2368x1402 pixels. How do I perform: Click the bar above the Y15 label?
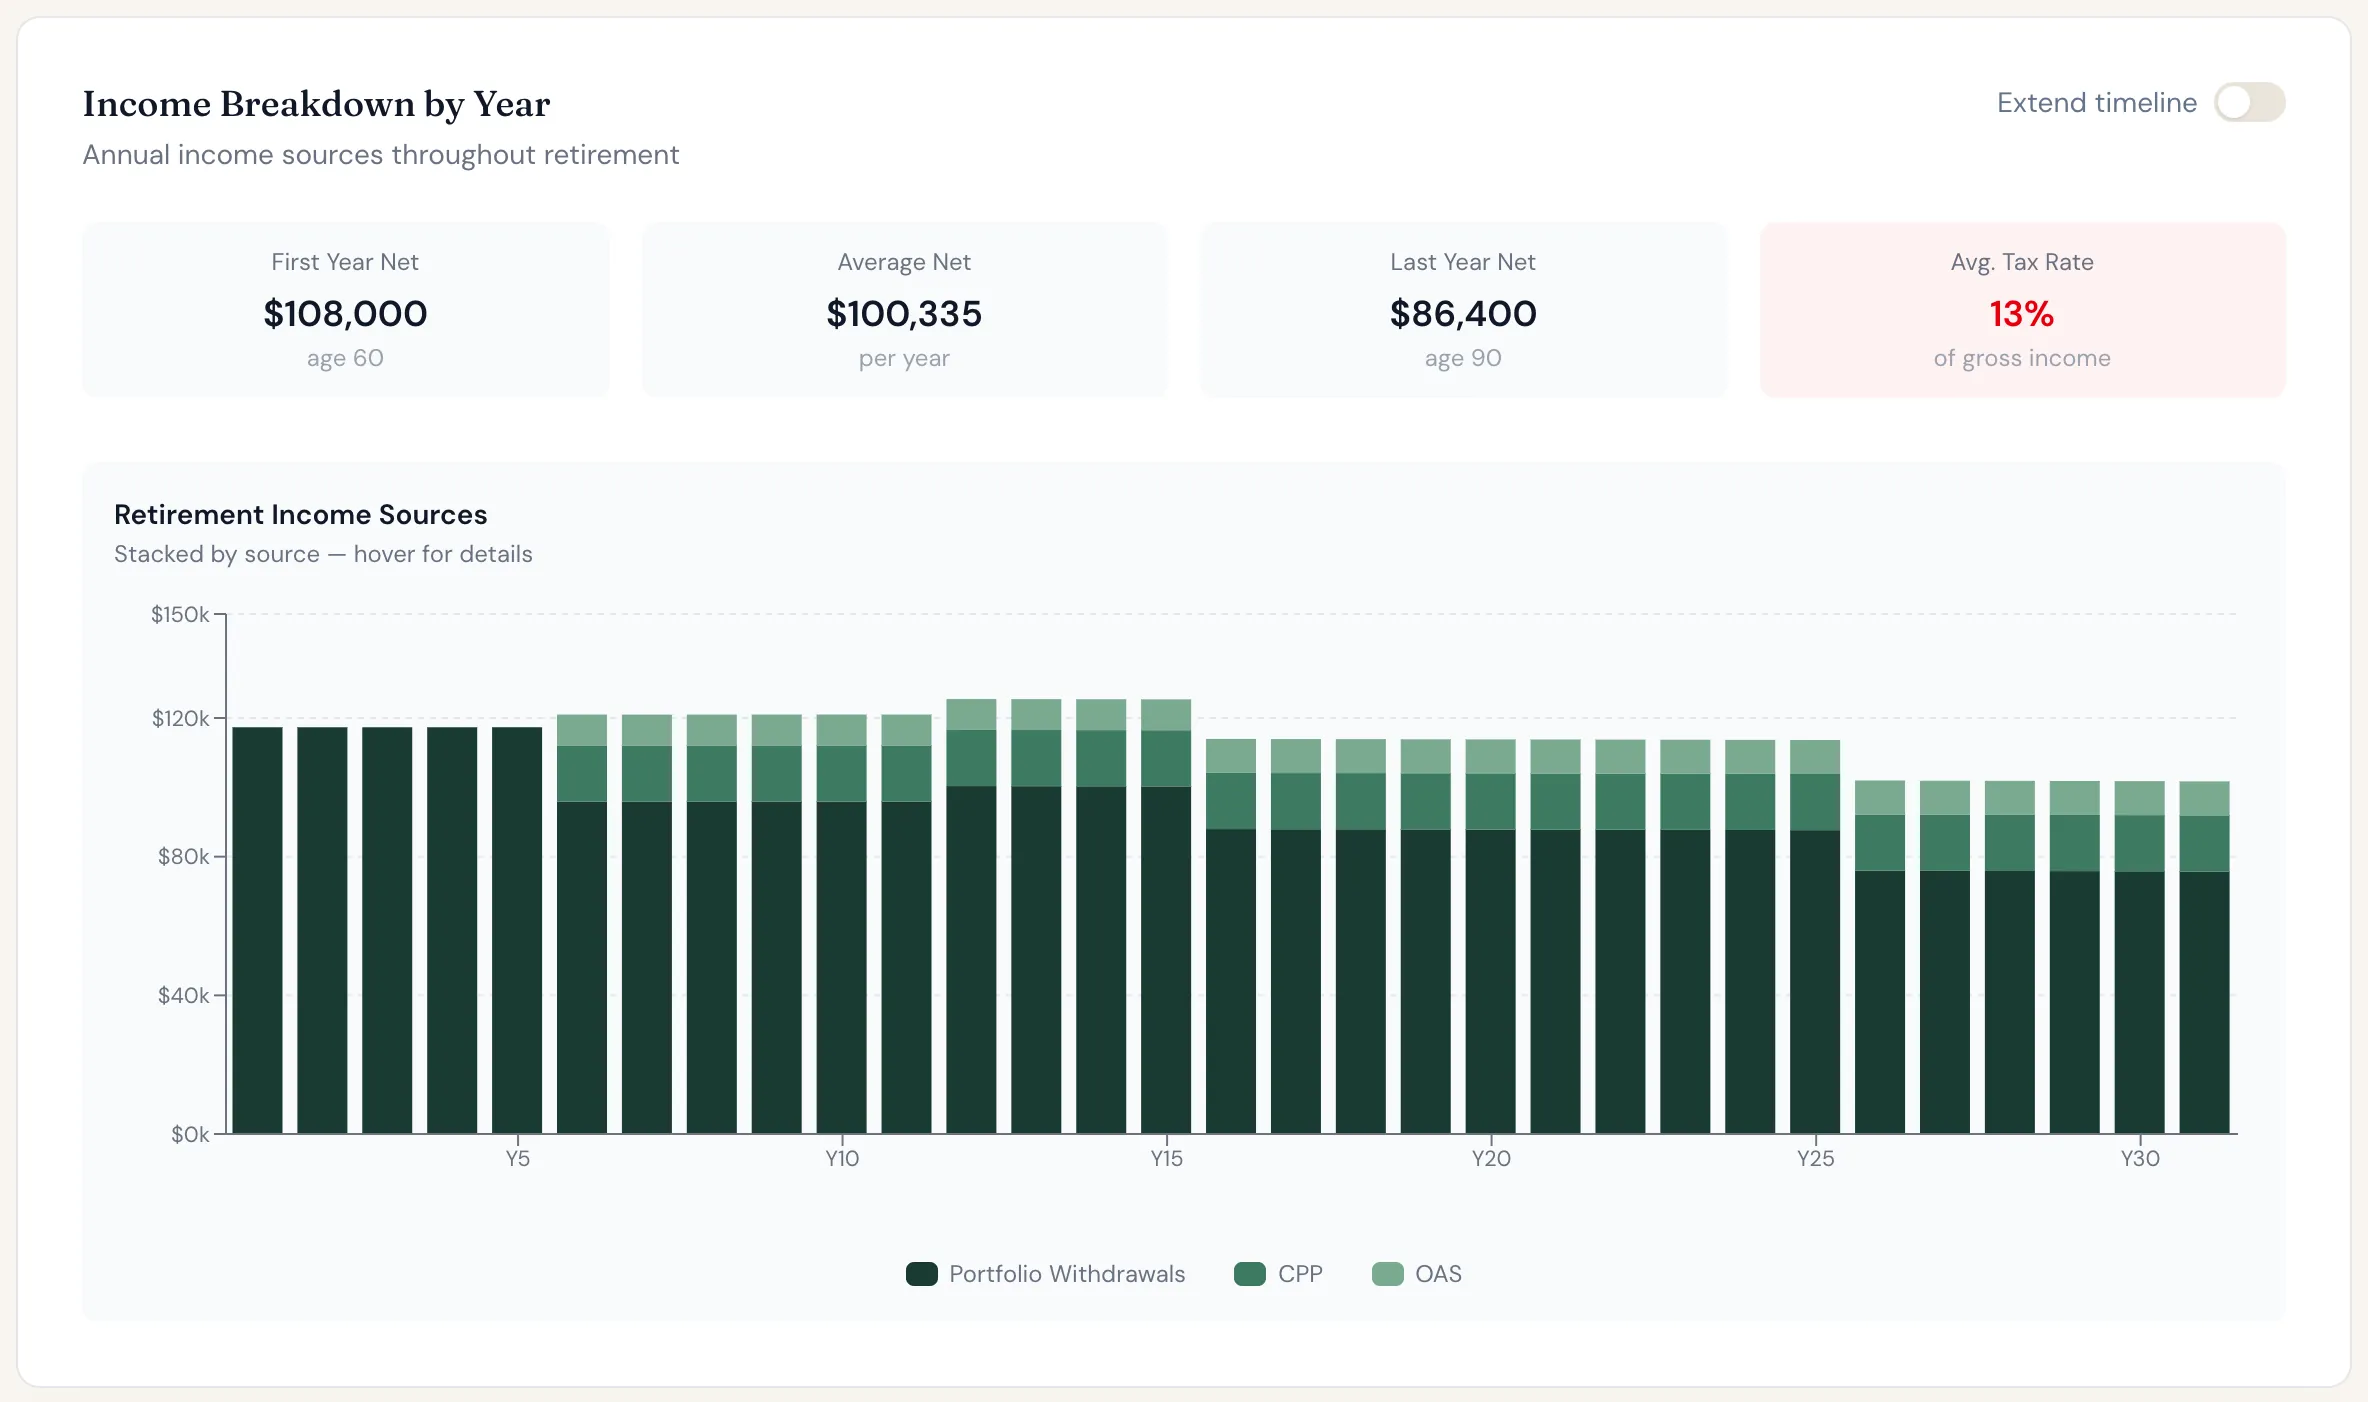1166,916
